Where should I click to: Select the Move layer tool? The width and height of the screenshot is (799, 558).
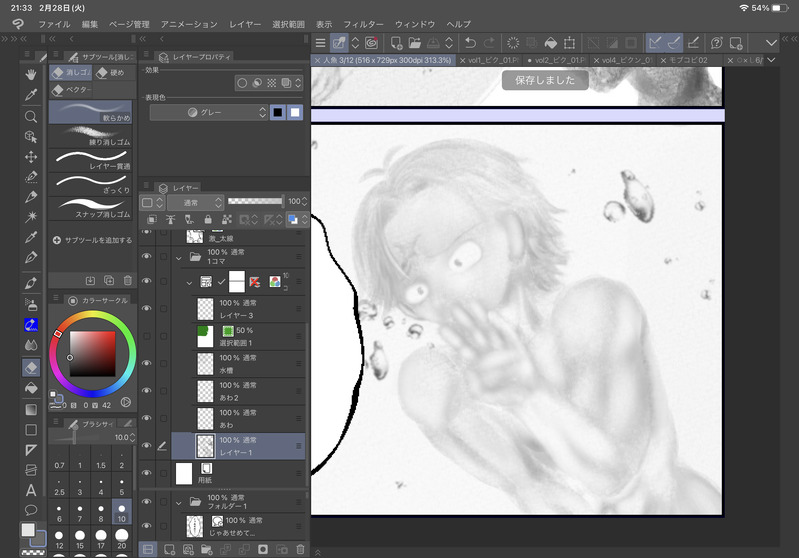point(31,157)
